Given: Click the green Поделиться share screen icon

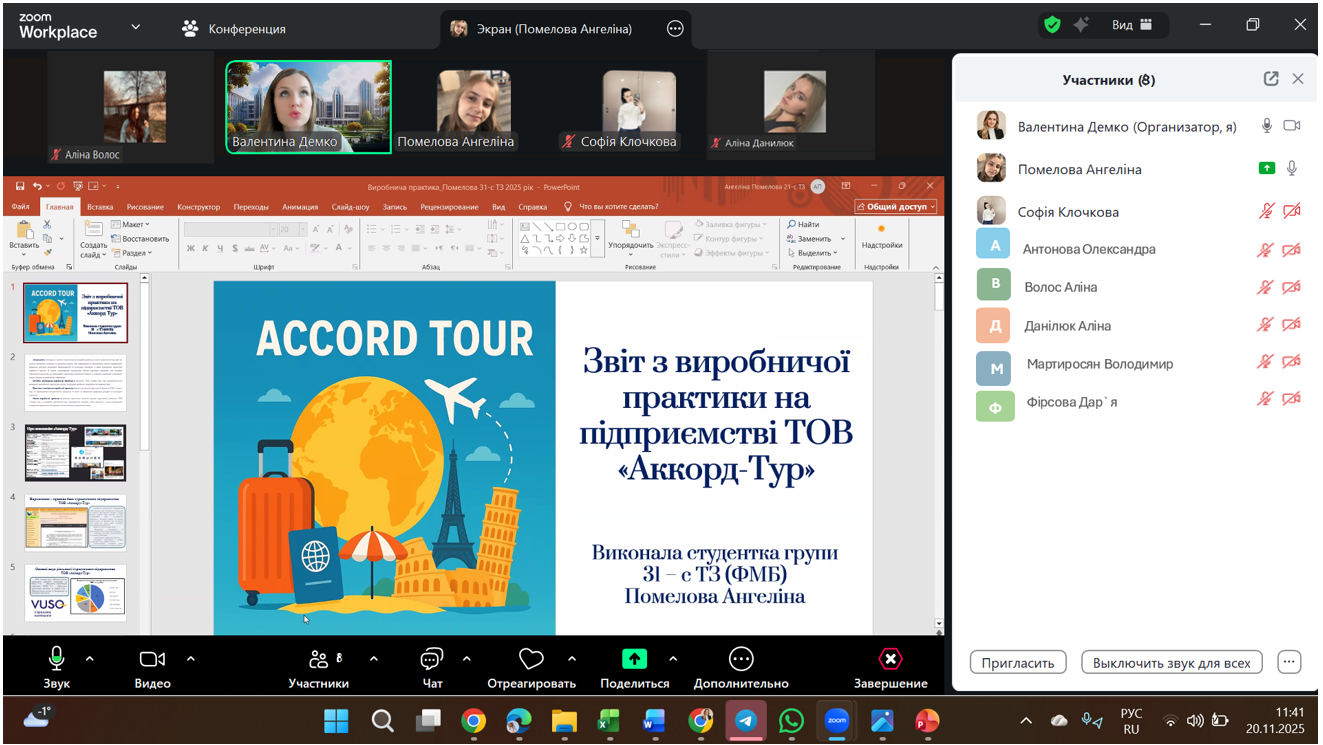Looking at the screenshot, I should (634, 660).
